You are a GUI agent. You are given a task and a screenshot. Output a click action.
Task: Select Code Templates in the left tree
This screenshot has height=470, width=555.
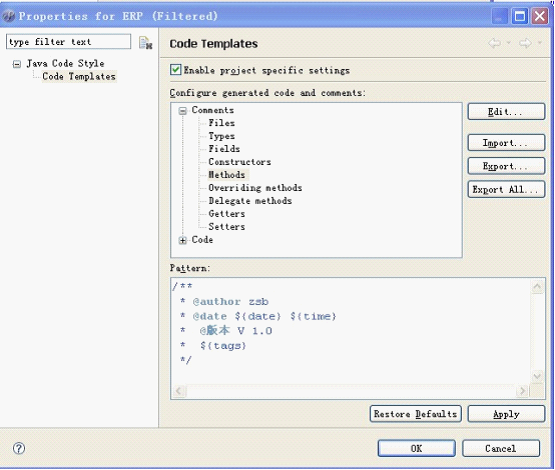(x=79, y=76)
